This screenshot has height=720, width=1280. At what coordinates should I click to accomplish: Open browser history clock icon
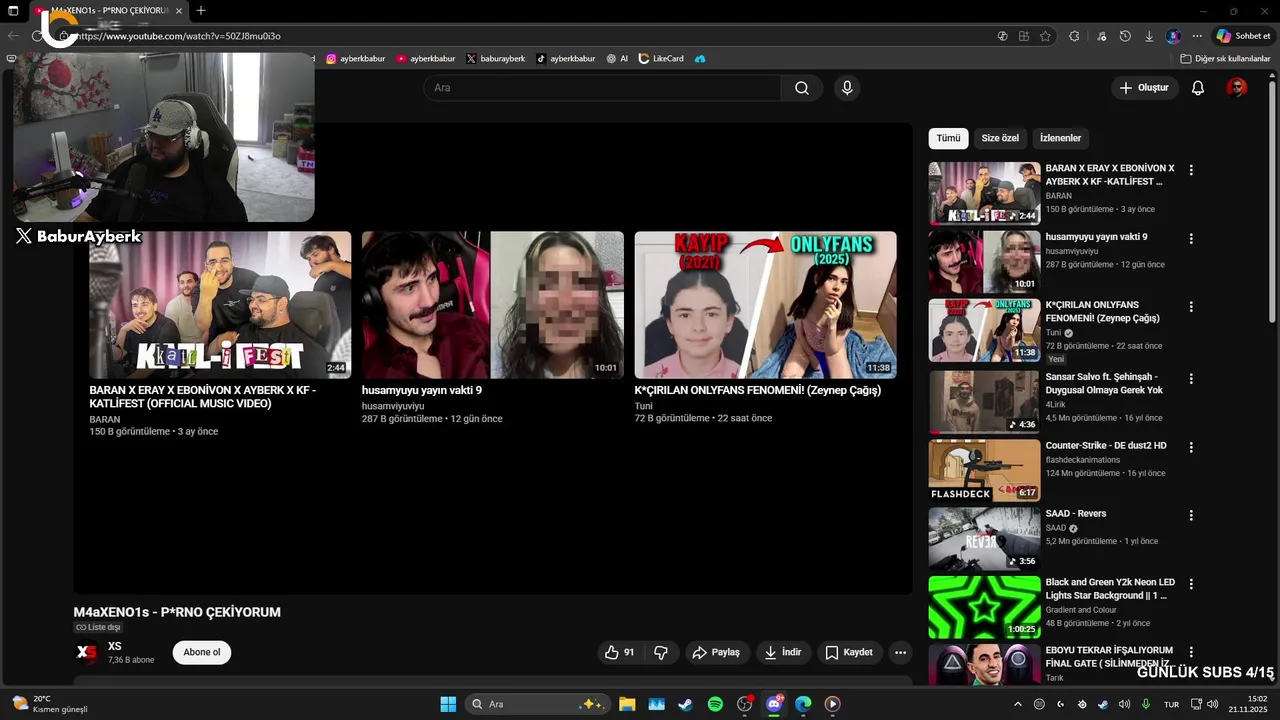pyautogui.click(x=1125, y=36)
